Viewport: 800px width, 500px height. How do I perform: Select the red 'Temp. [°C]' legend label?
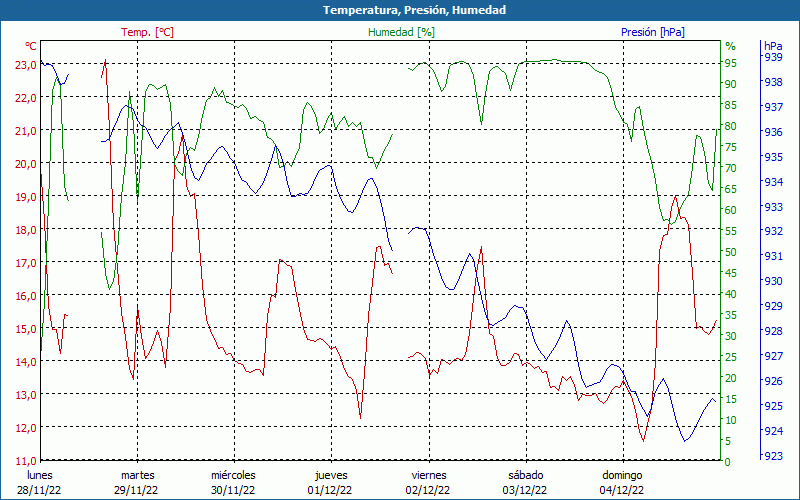(x=147, y=32)
